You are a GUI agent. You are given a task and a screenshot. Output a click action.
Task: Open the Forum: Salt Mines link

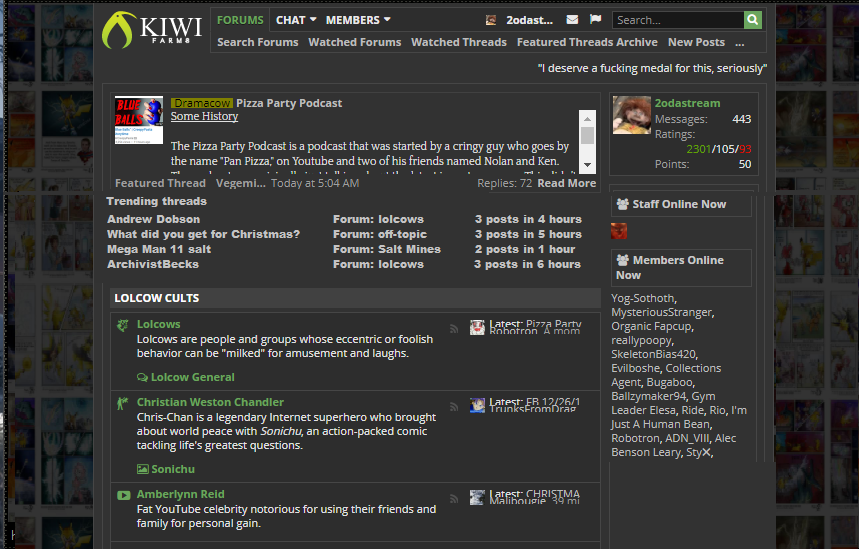[387, 249]
